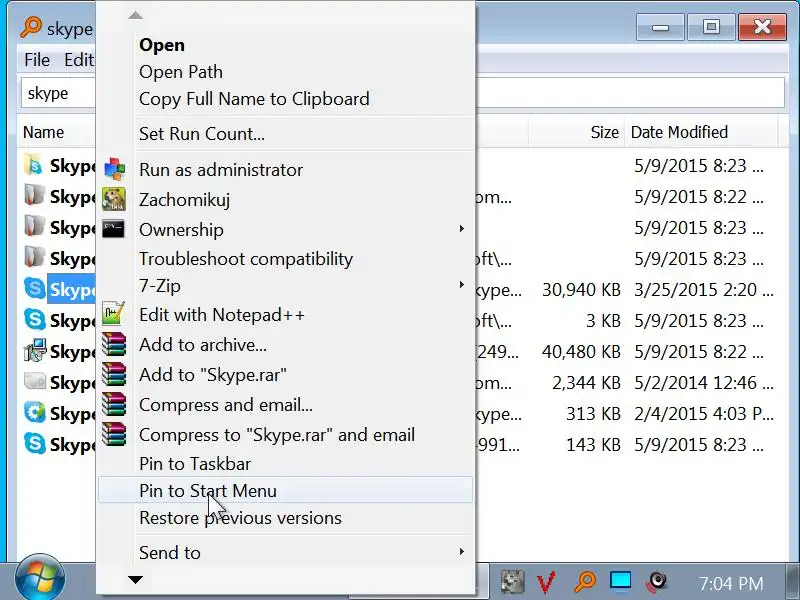Click the WinRAR icon for Compress to "Skype.rar" and email
The width and height of the screenshot is (800, 600).
[114, 435]
